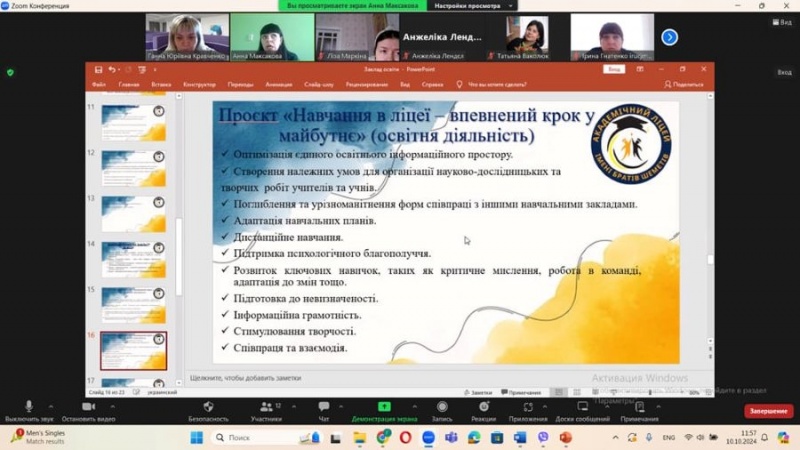Open the Безопасность shield icon
800x450 pixels.
208,409
